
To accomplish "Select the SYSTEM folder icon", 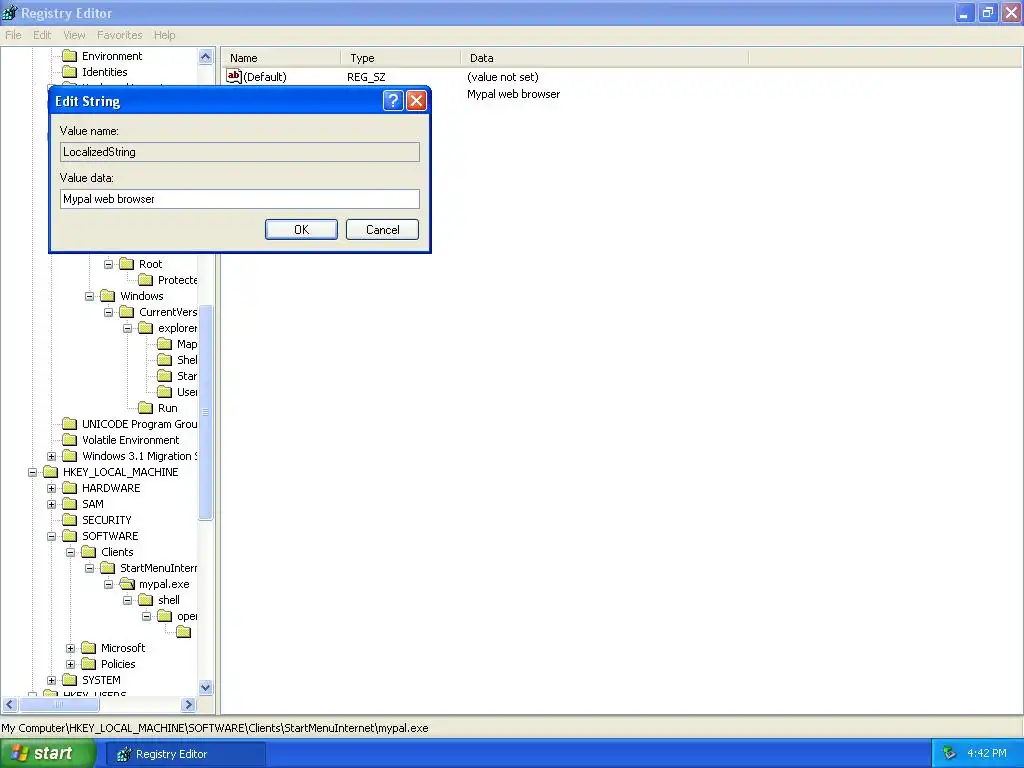I will click(x=69, y=680).
